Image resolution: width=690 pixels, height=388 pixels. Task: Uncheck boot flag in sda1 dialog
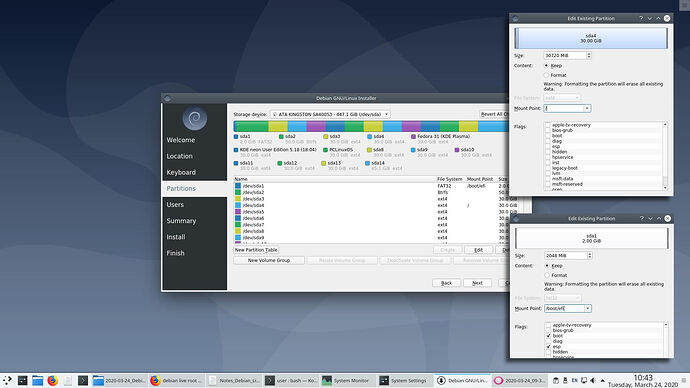pyautogui.click(x=548, y=336)
